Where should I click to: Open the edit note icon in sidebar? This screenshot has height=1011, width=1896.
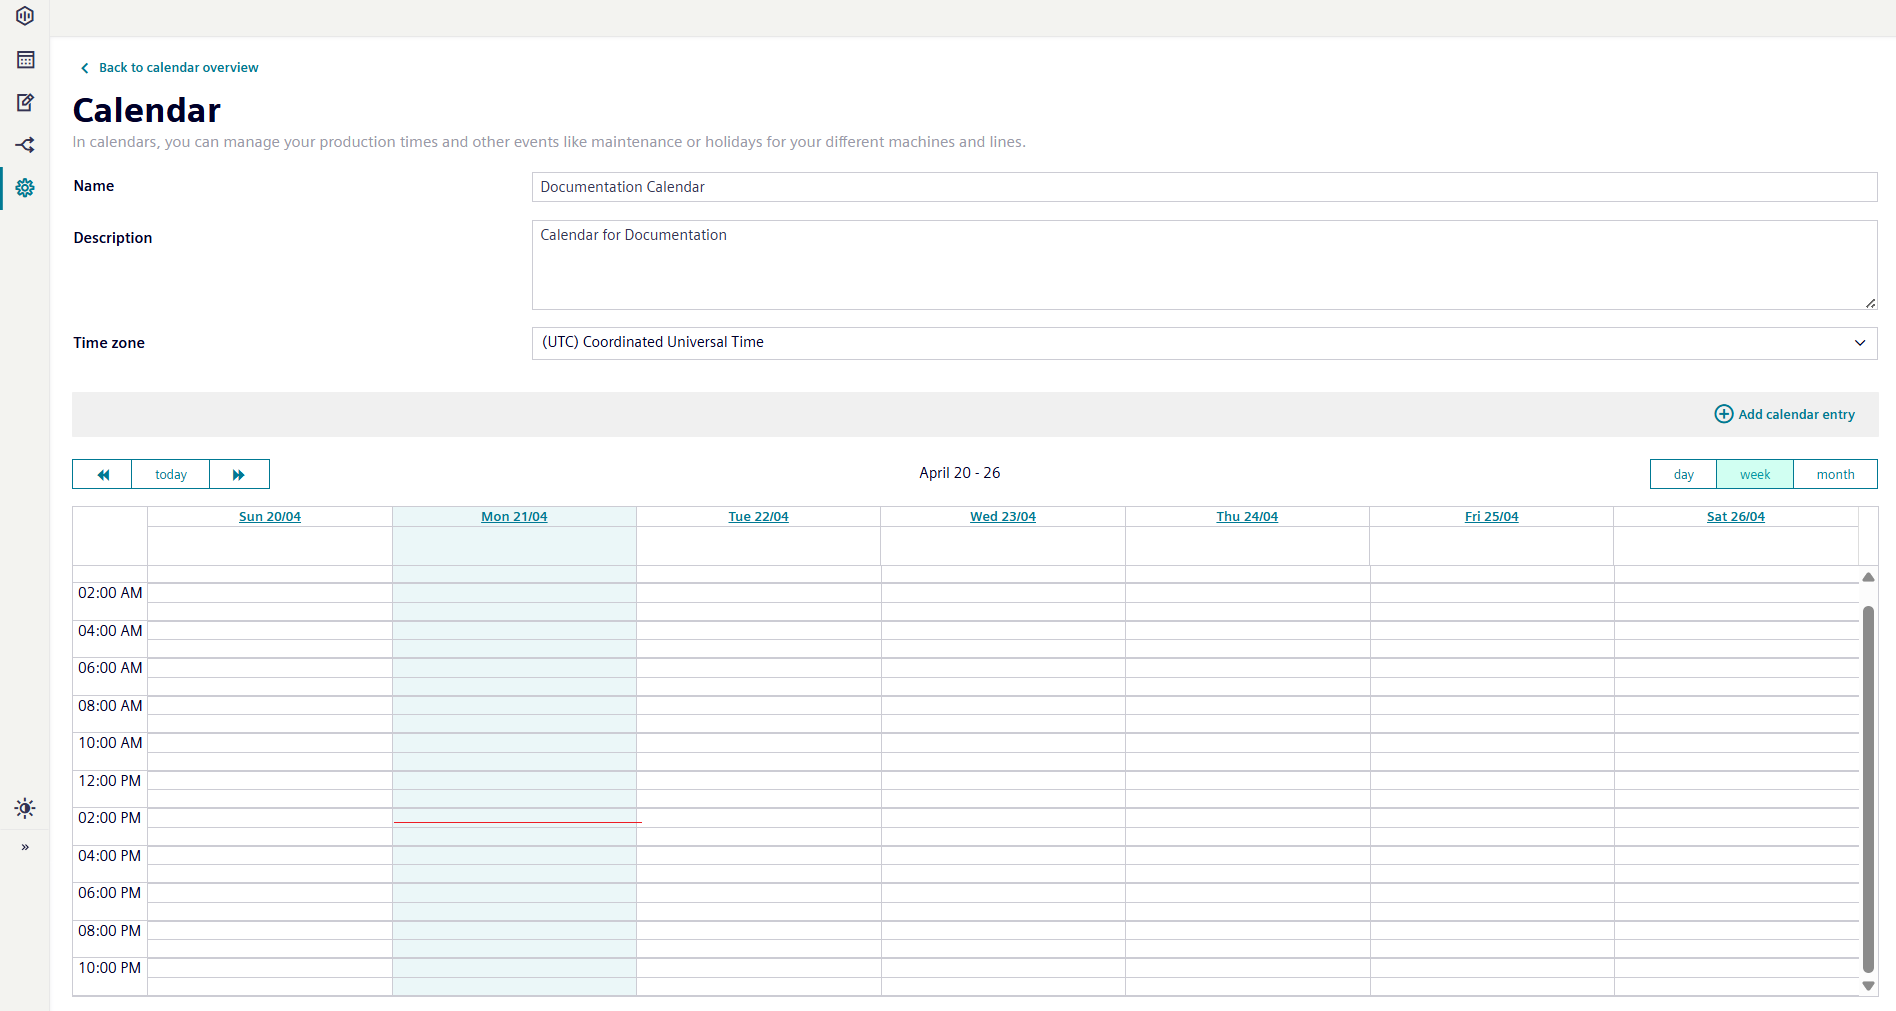25,102
